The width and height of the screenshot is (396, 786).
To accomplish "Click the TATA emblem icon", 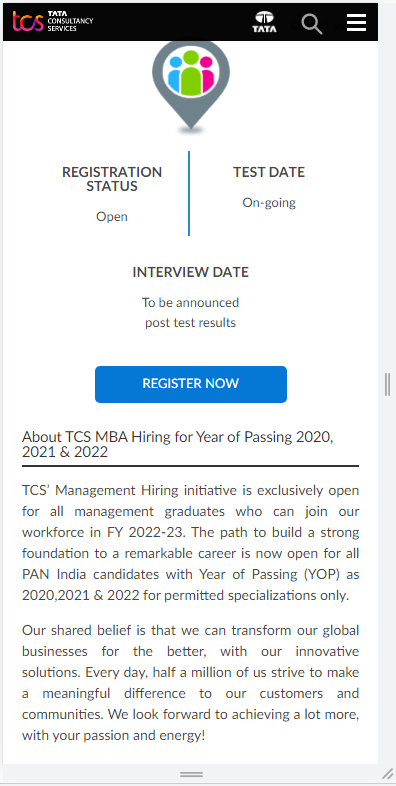I will 264,22.
